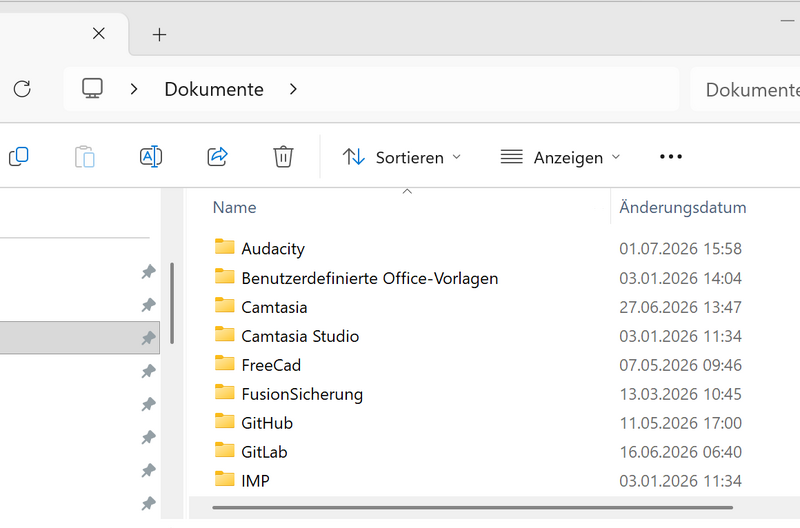Click the FreeCad folder icon
This screenshot has width=800, height=528.
pyautogui.click(x=224, y=363)
